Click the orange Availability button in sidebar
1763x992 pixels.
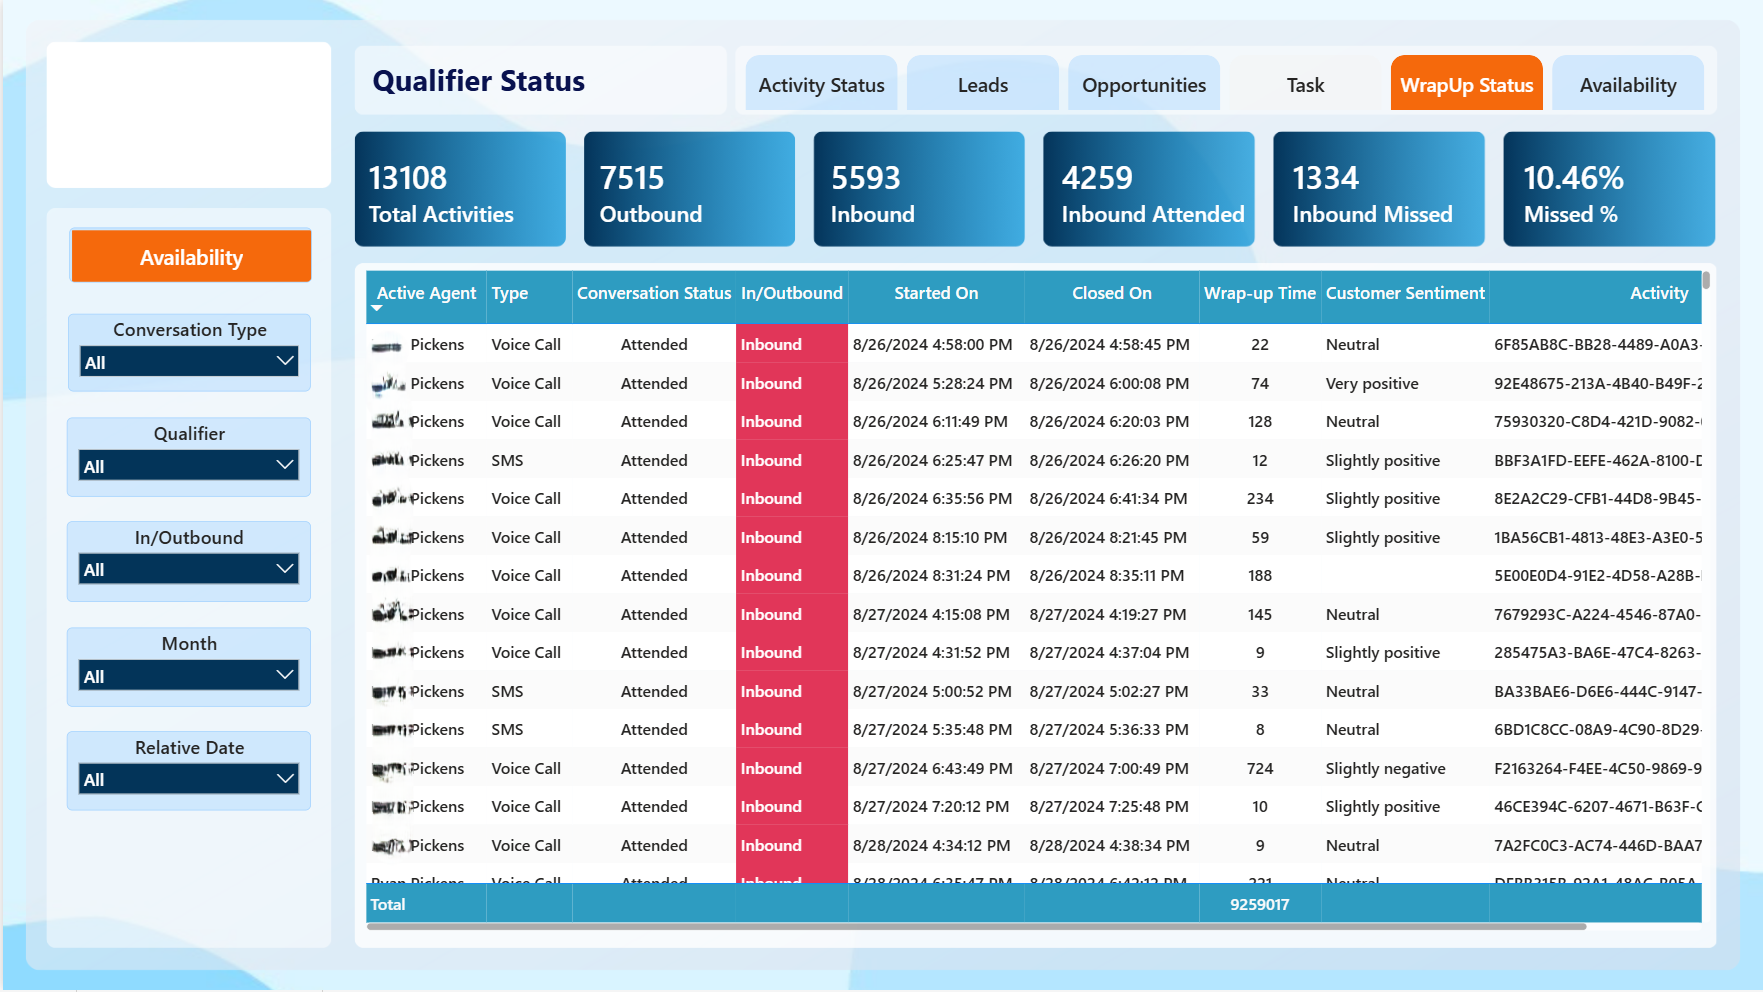(x=191, y=257)
